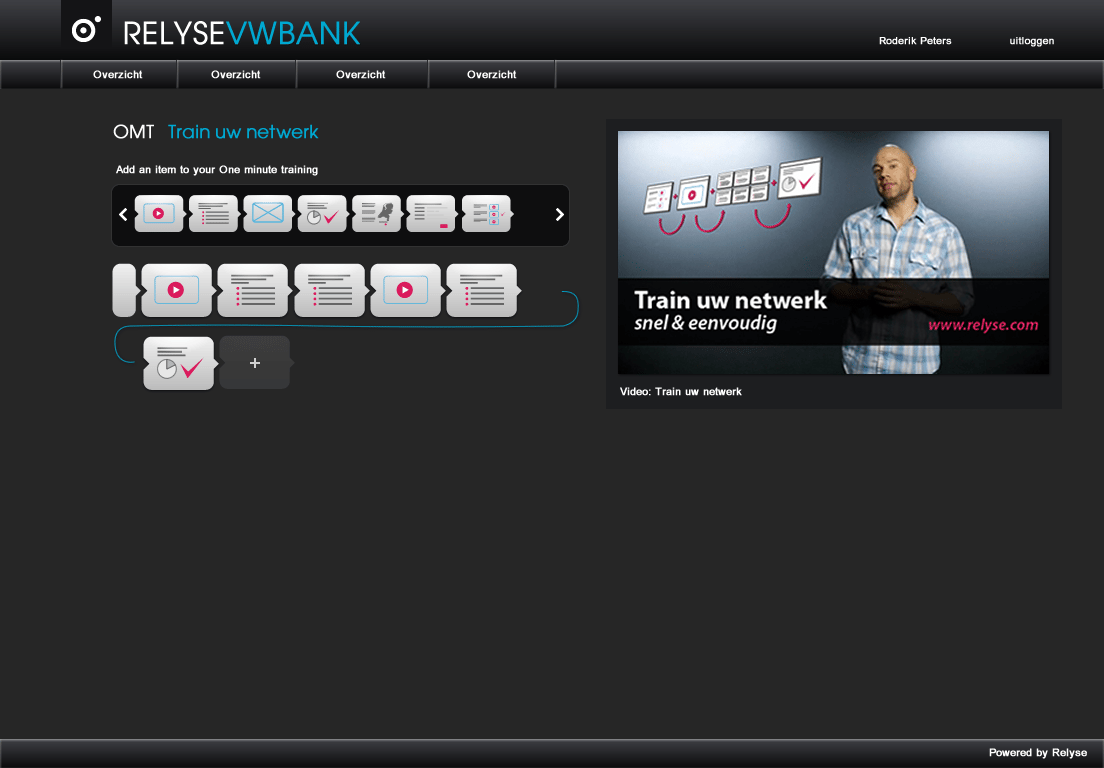Open the third bulleted text step in the sequence

coord(482,290)
